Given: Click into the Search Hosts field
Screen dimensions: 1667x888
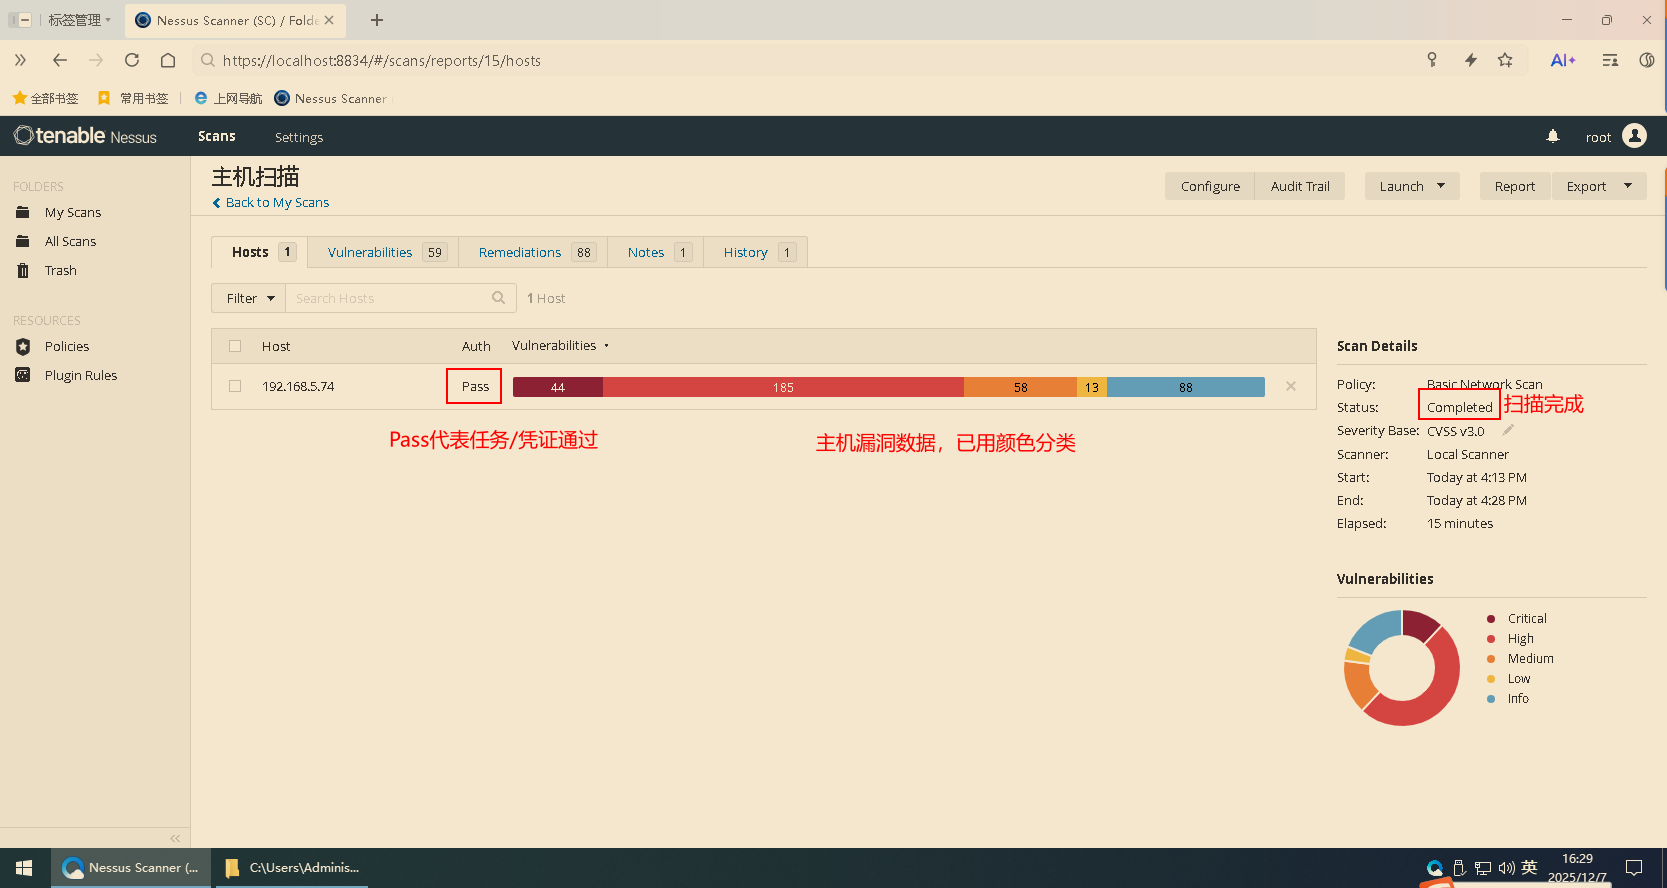Looking at the screenshot, I should point(390,298).
